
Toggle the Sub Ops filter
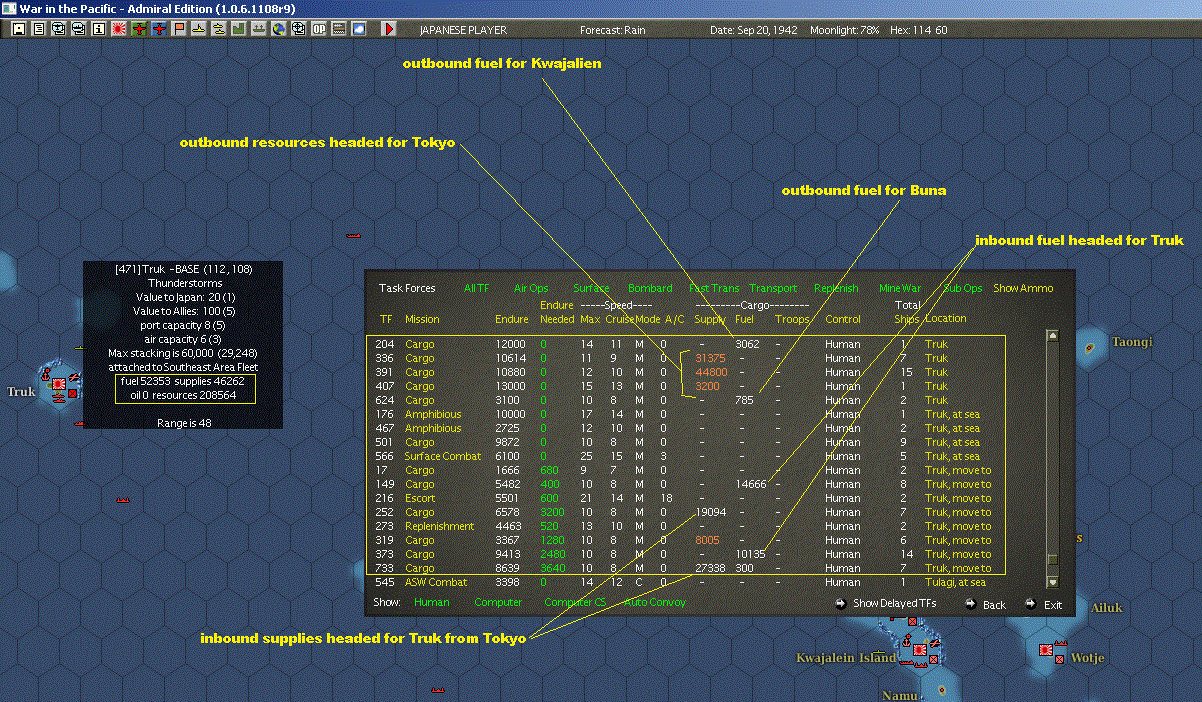click(x=963, y=288)
